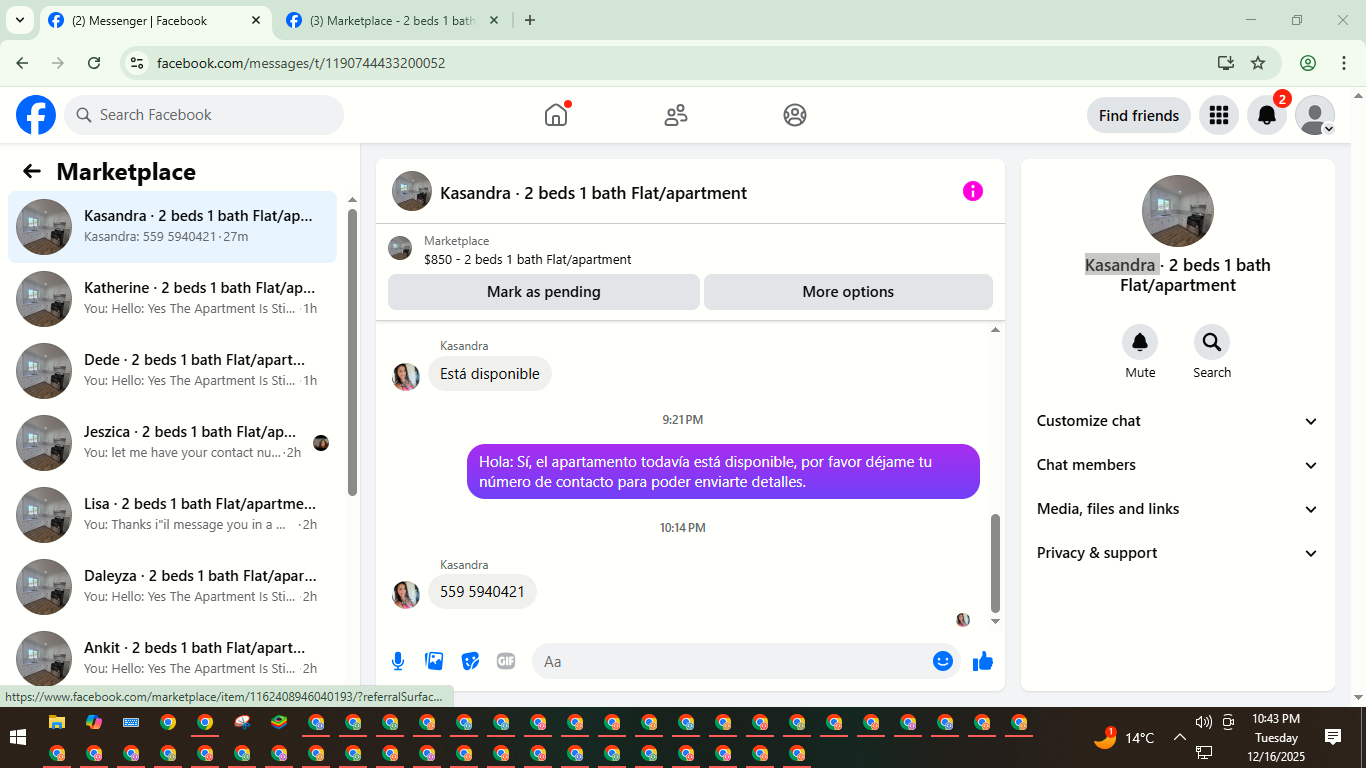This screenshot has width=1366, height=768.
Task: Expand the Customize chat section
Action: point(1178,421)
